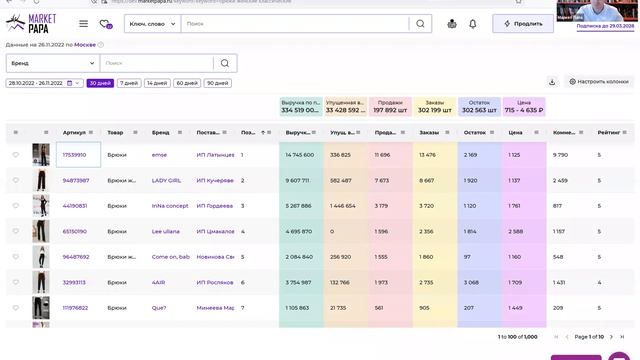
Task: Jump to last page arrow
Action: click(622, 337)
